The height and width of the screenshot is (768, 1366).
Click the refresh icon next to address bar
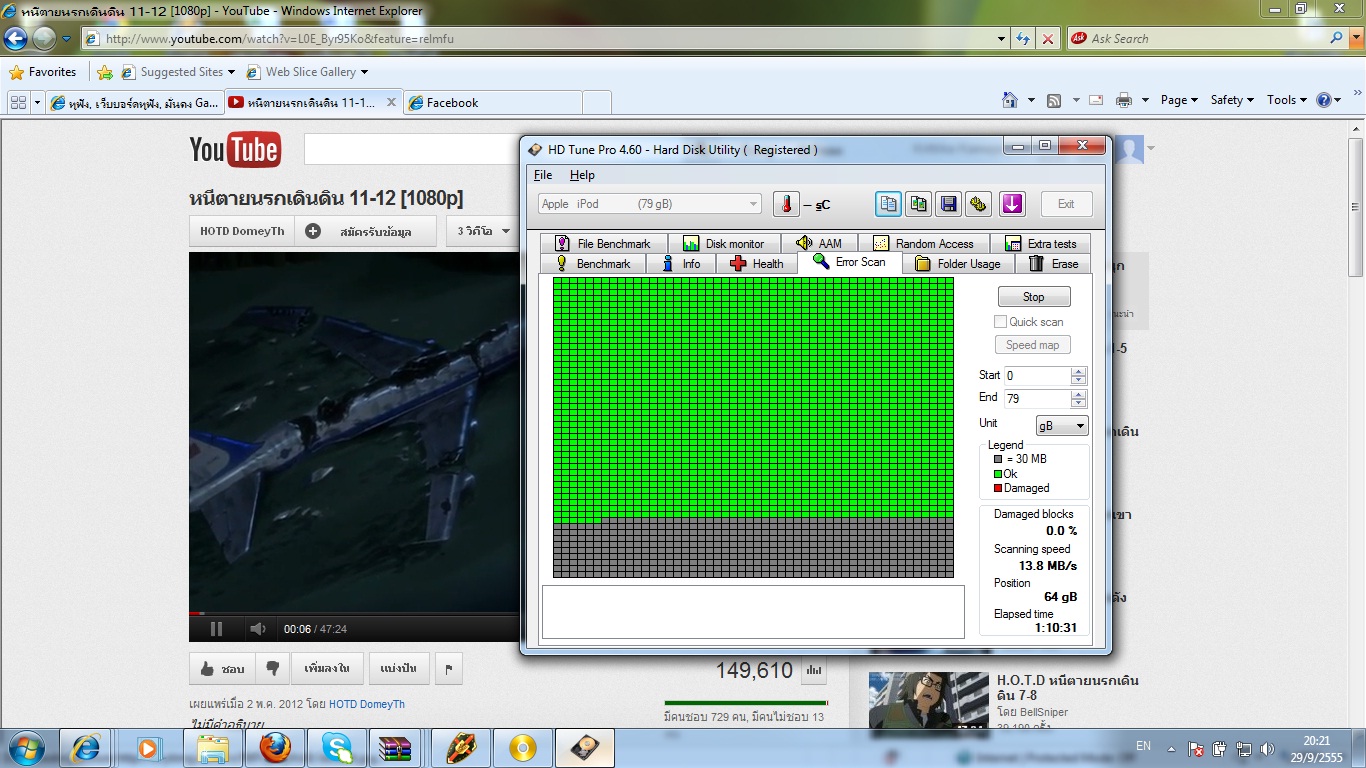1023,39
